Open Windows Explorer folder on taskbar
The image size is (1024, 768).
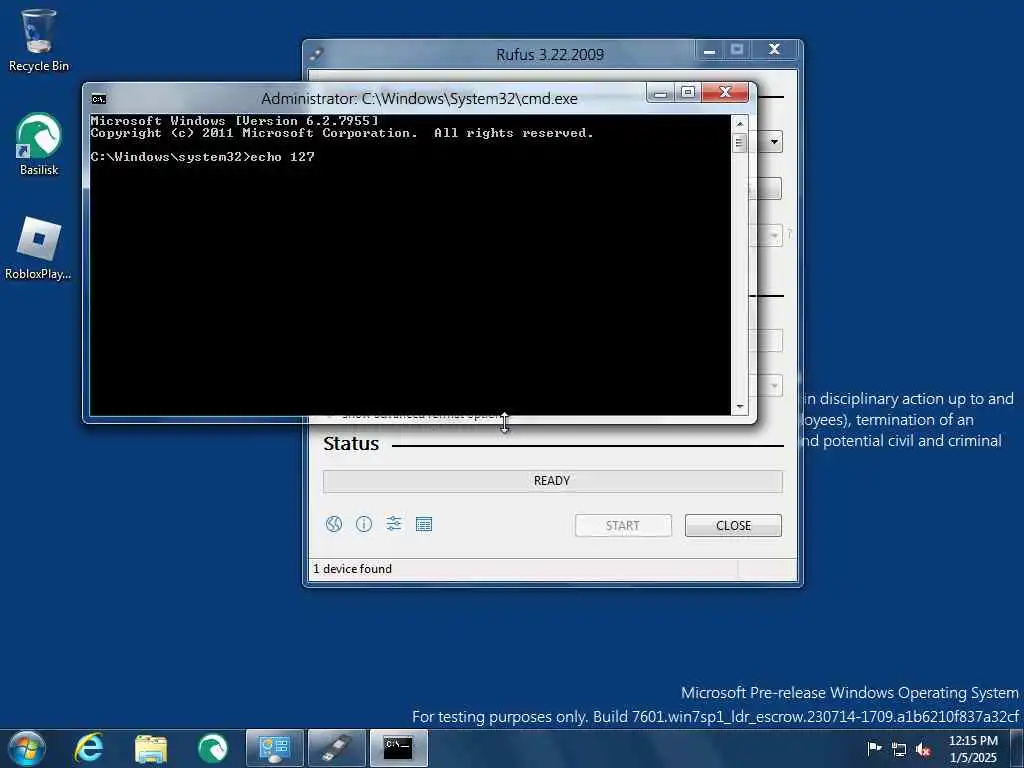pyautogui.click(x=151, y=748)
